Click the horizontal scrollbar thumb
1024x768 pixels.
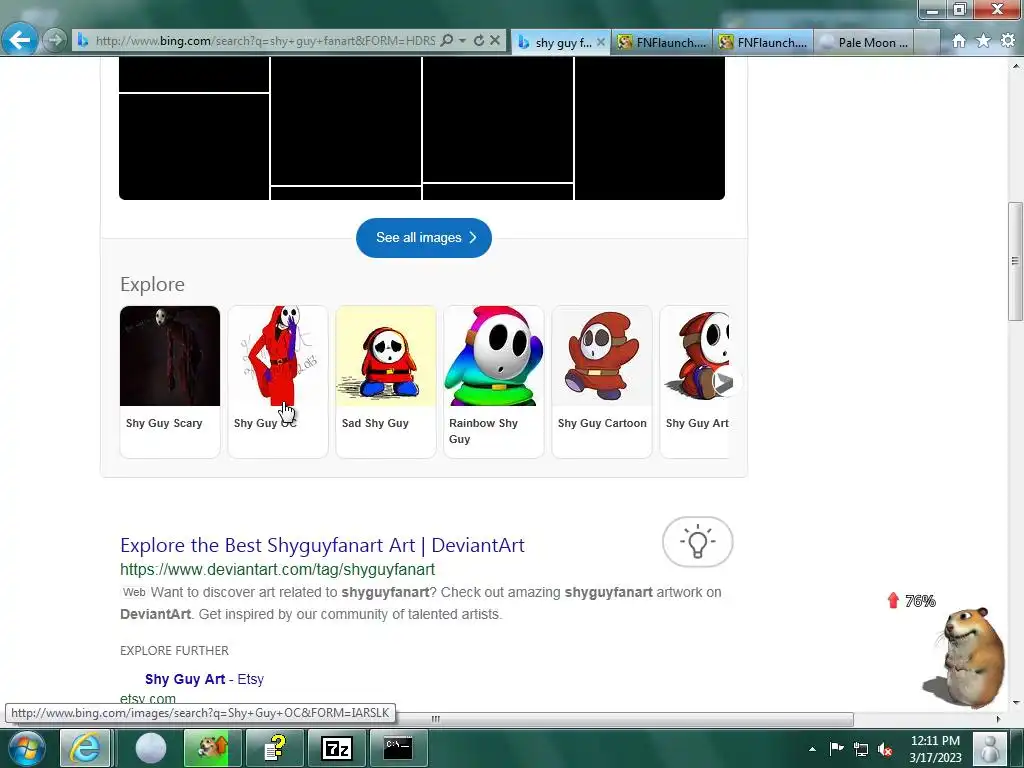(x=436, y=719)
